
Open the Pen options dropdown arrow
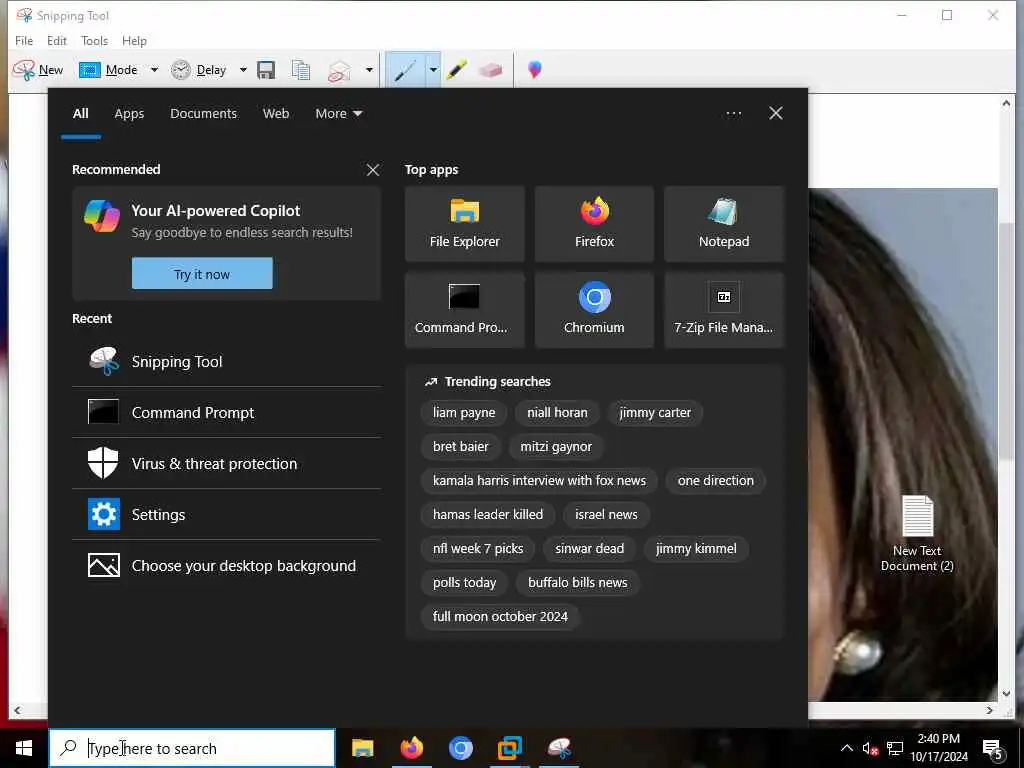click(433, 70)
